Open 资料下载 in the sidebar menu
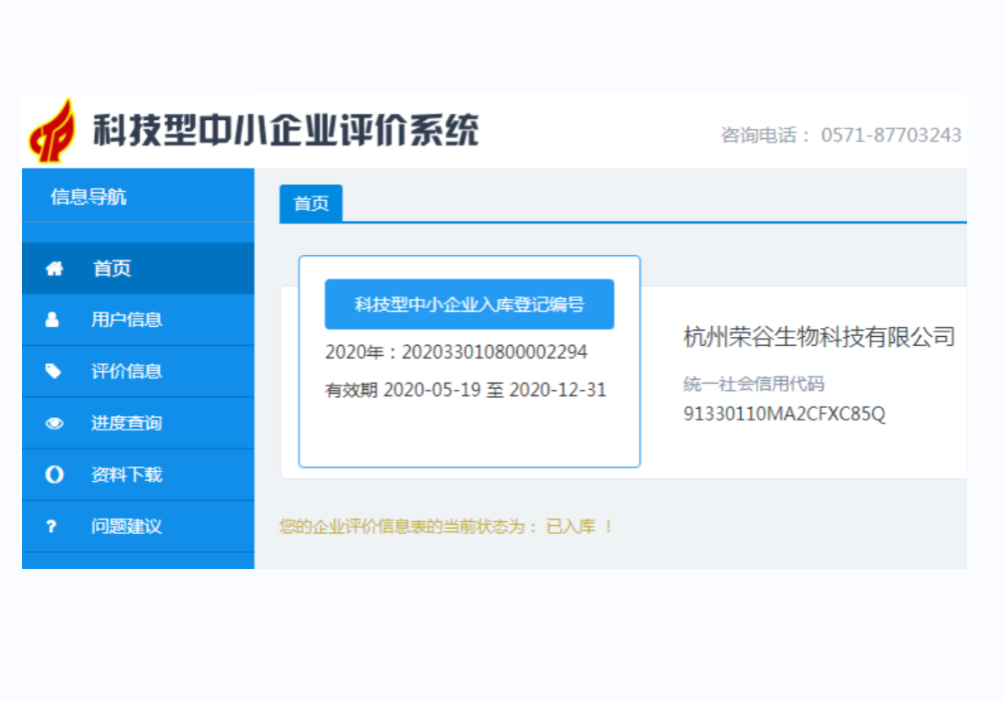 pyautogui.click(x=138, y=474)
